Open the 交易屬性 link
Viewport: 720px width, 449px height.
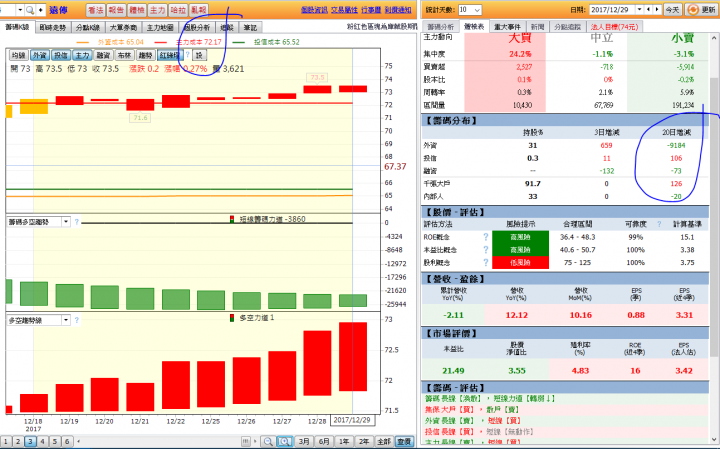(344, 10)
